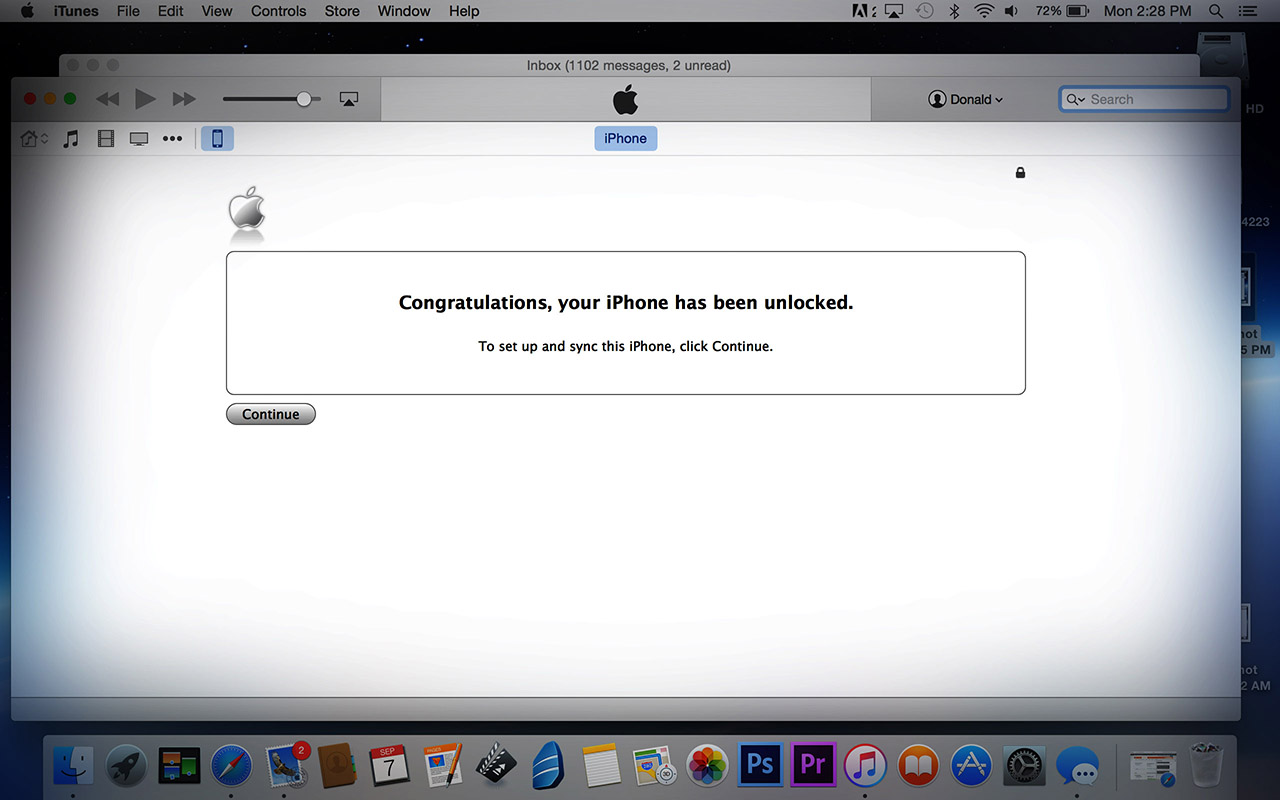Open Messages chat bubble in the Dock
This screenshot has width=1280, height=800.
(x=1077, y=766)
